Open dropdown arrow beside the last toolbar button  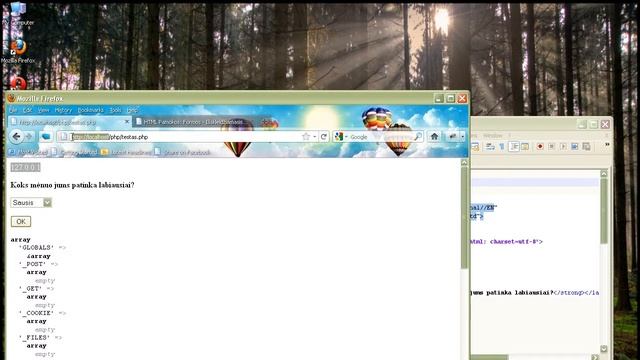pos(462,137)
